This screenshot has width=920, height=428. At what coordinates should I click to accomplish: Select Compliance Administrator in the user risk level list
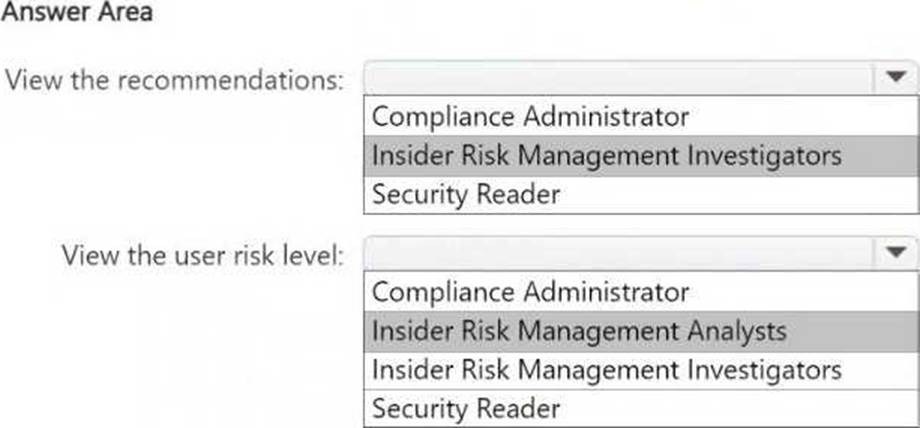pos(530,292)
